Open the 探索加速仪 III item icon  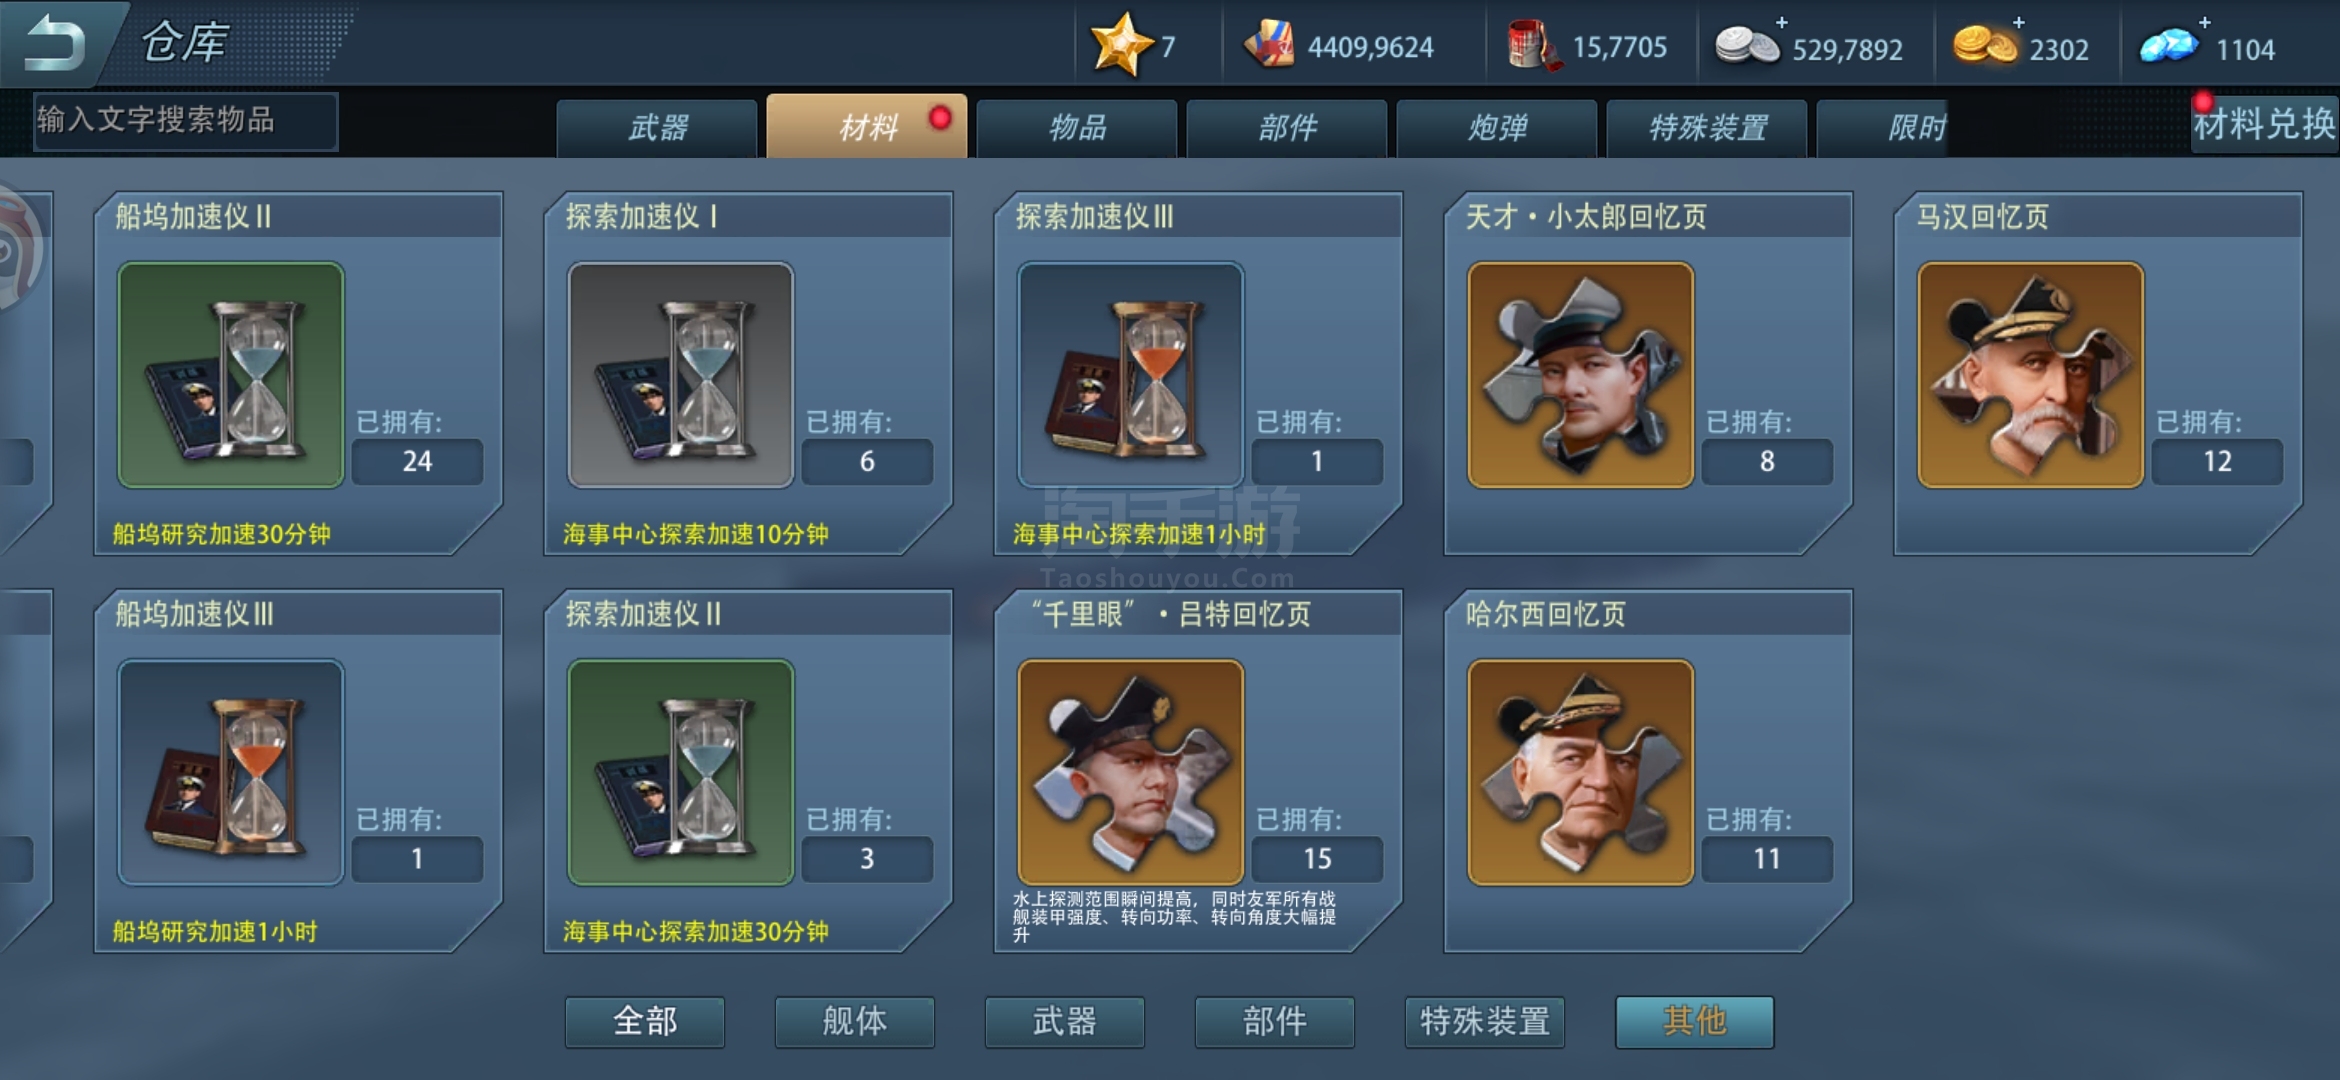(x=1131, y=375)
